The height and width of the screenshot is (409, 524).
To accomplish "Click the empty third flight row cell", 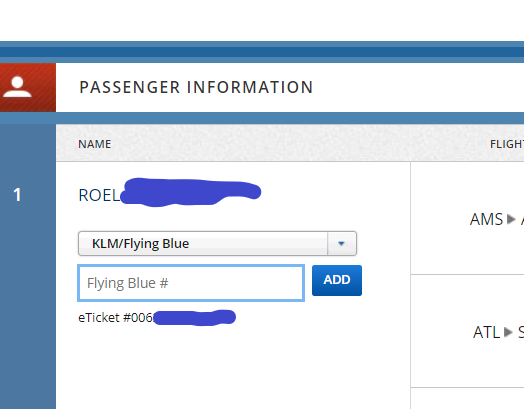I will [x=467, y=398].
